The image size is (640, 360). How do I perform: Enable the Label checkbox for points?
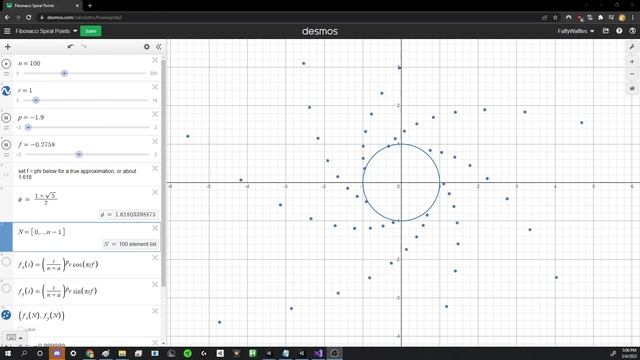[x=21, y=329]
